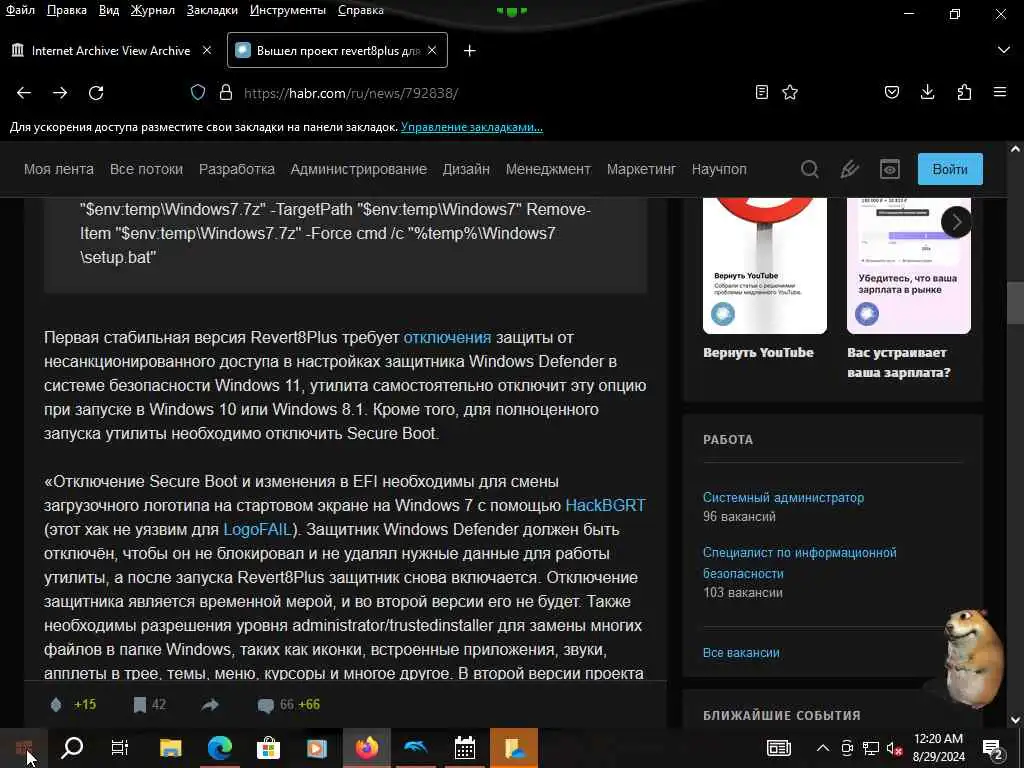
Task: Open Firefox application hamburger menu
Action: (1000, 92)
